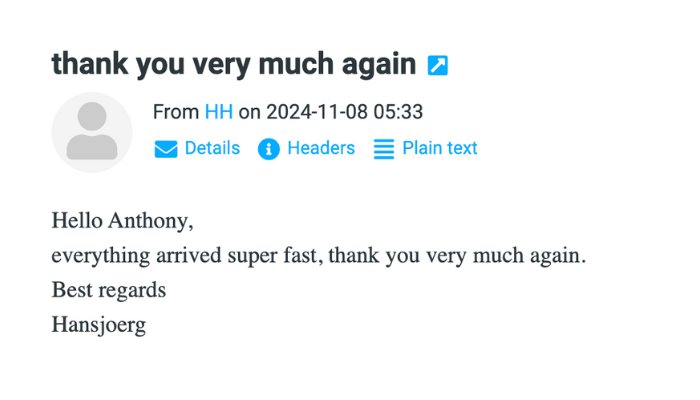Click the word 'again' in the subject title

point(379,65)
